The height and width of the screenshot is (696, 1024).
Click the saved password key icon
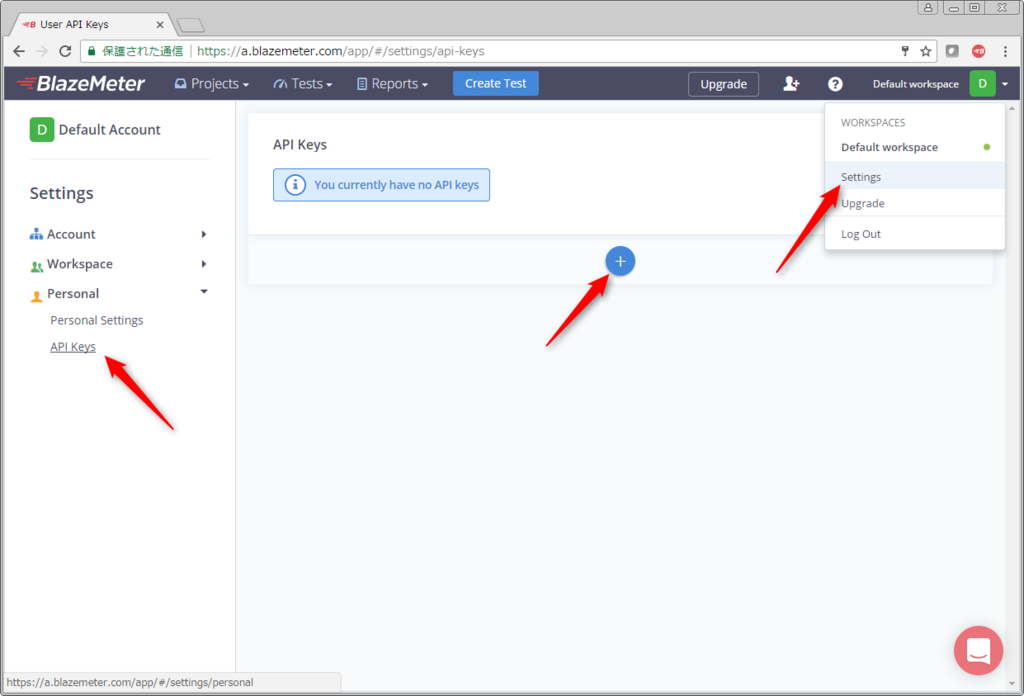coord(905,51)
